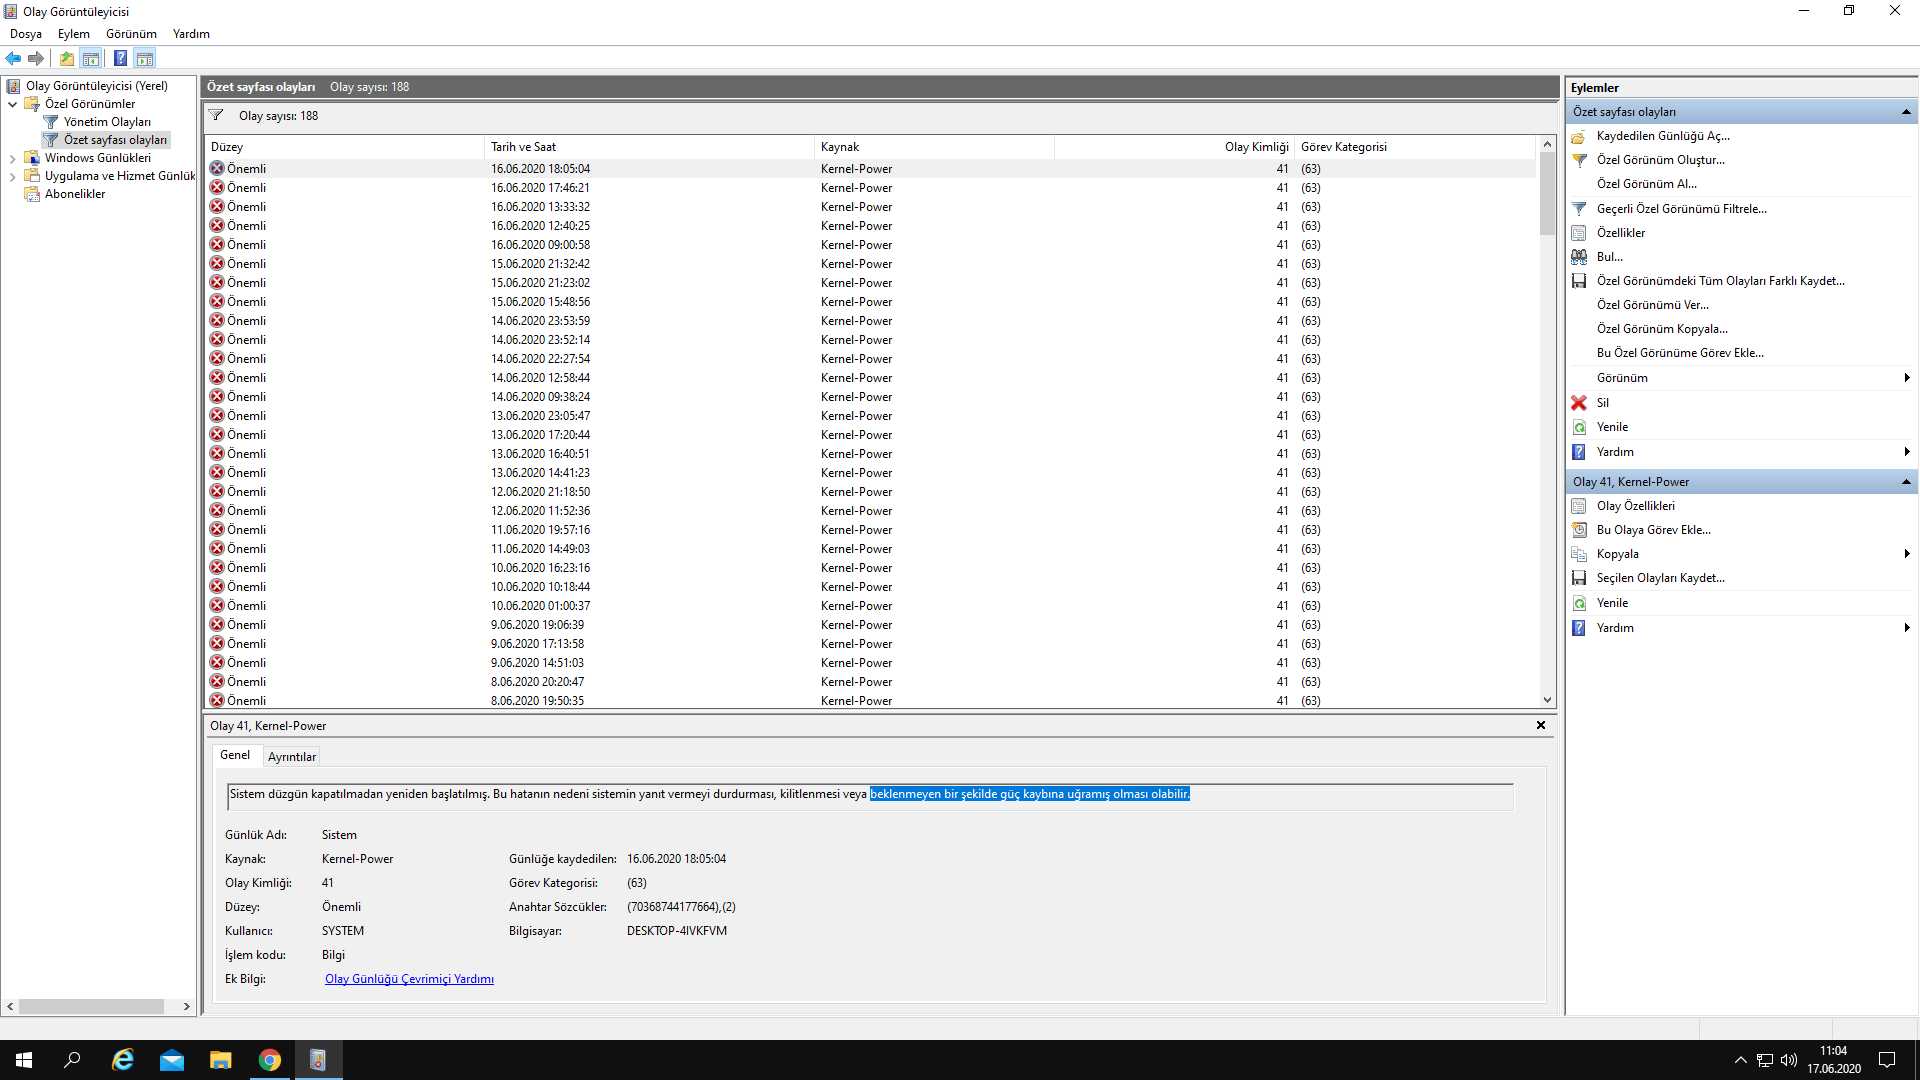Click Olay Özellikleri in actions pane

tap(1635, 506)
